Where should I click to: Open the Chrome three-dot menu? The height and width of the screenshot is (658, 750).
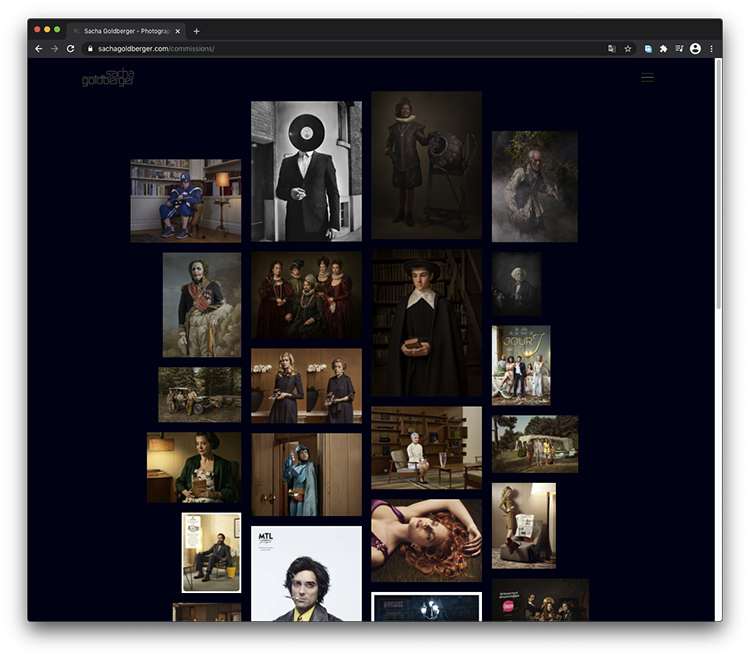(711, 48)
